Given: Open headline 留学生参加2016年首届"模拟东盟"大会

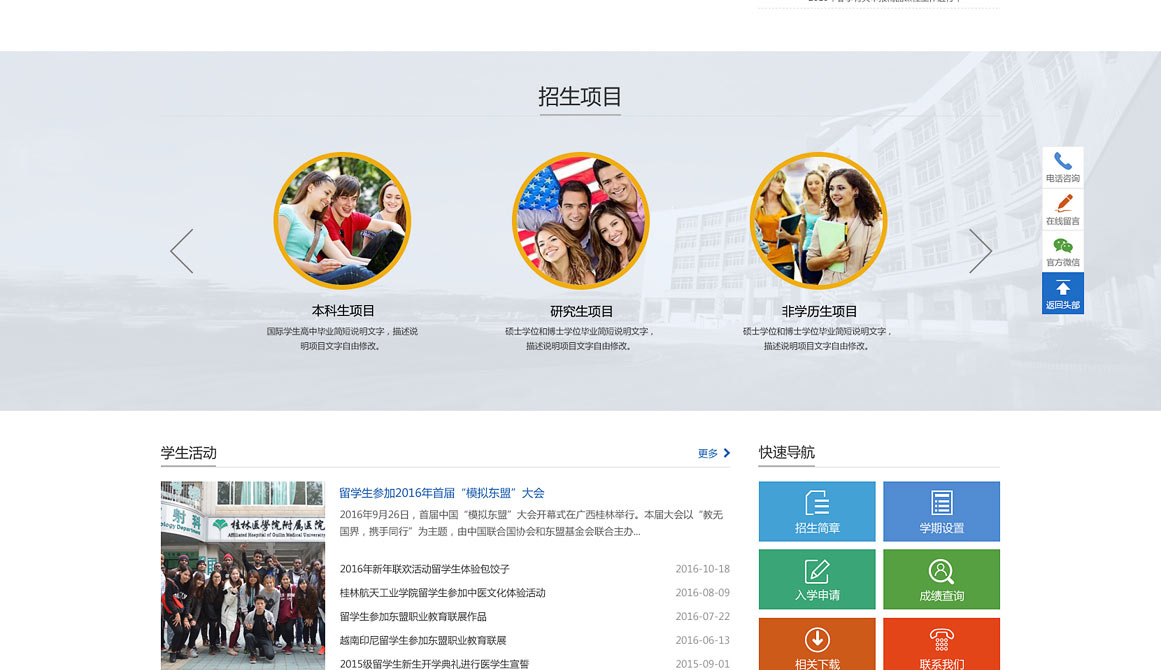Looking at the screenshot, I should (442, 493).
